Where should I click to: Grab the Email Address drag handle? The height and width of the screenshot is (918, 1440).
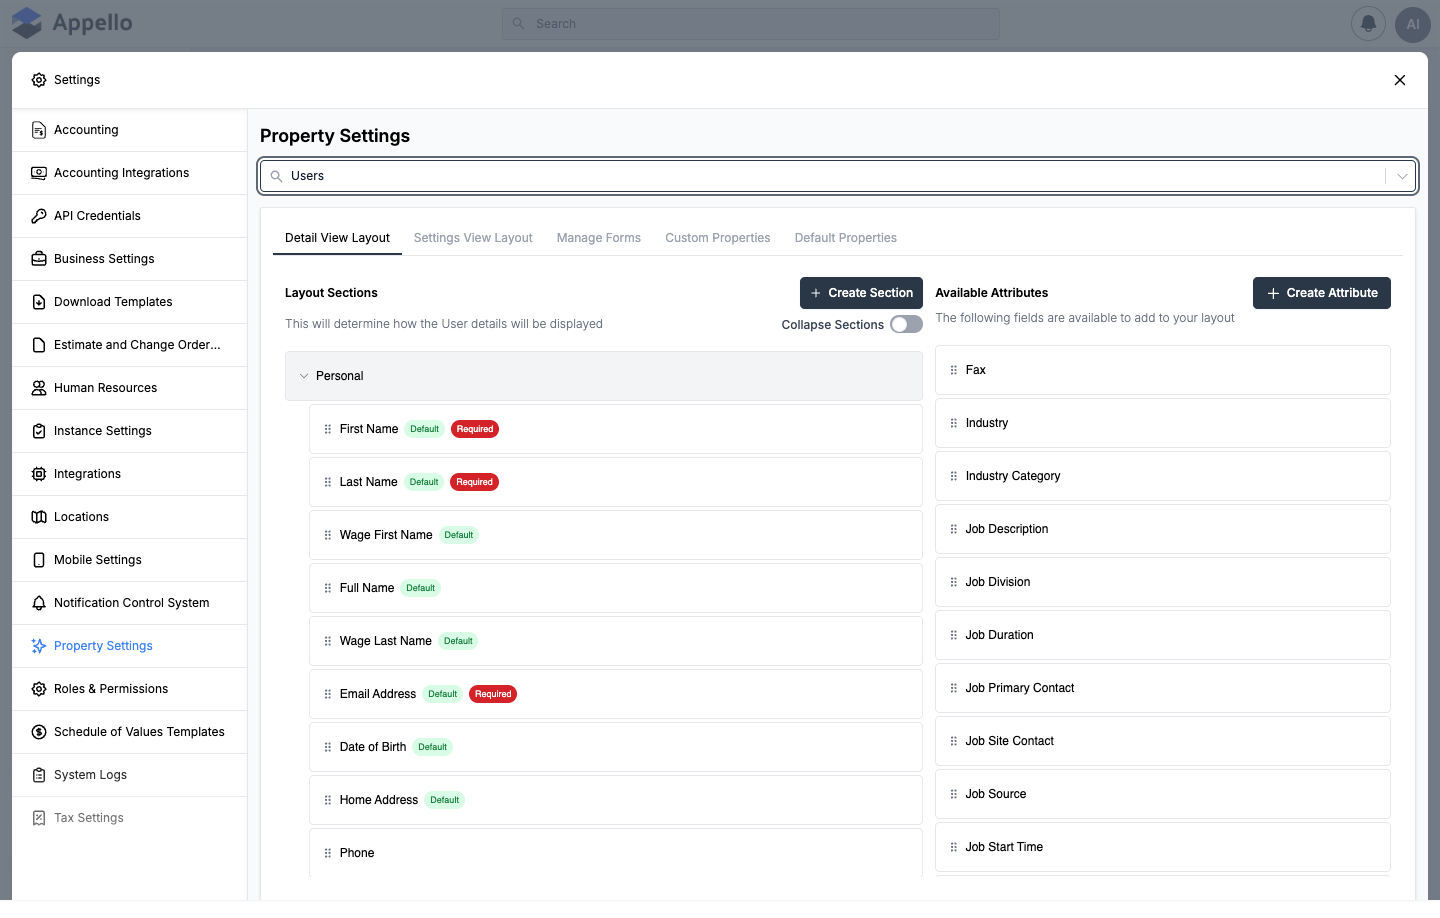[x=327, y=694]
